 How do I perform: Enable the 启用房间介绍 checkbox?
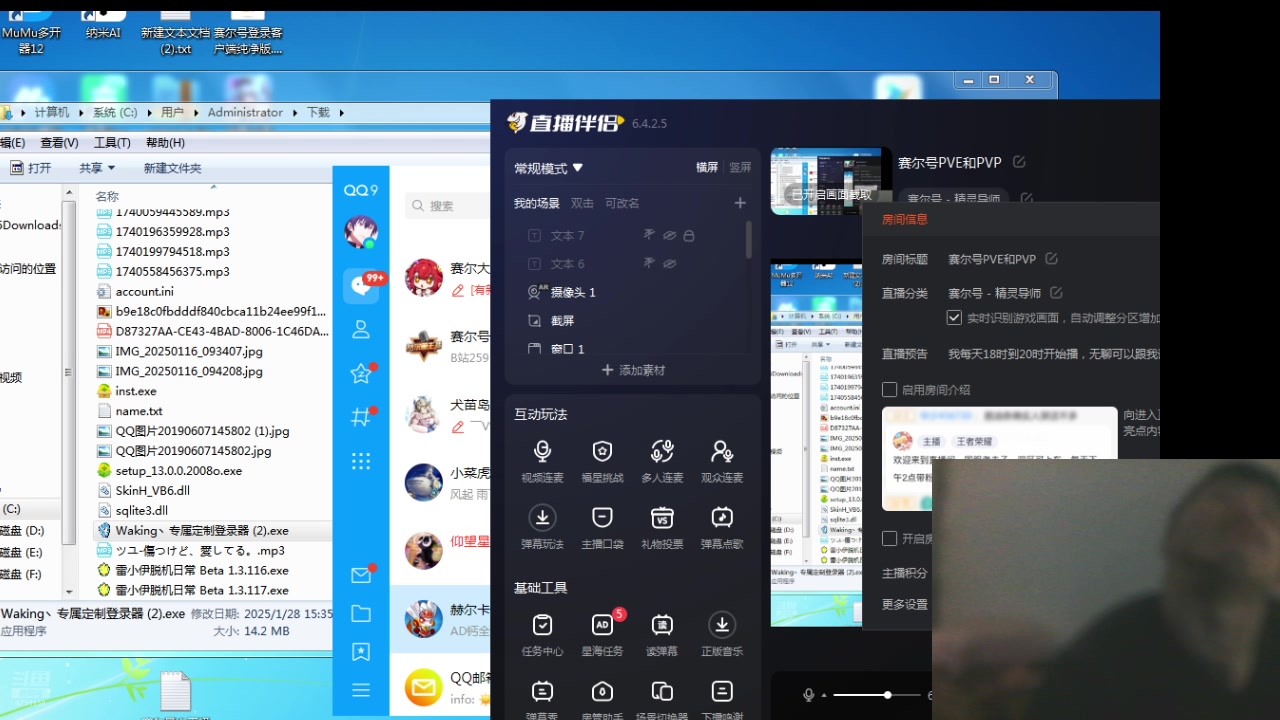[889, 390]
